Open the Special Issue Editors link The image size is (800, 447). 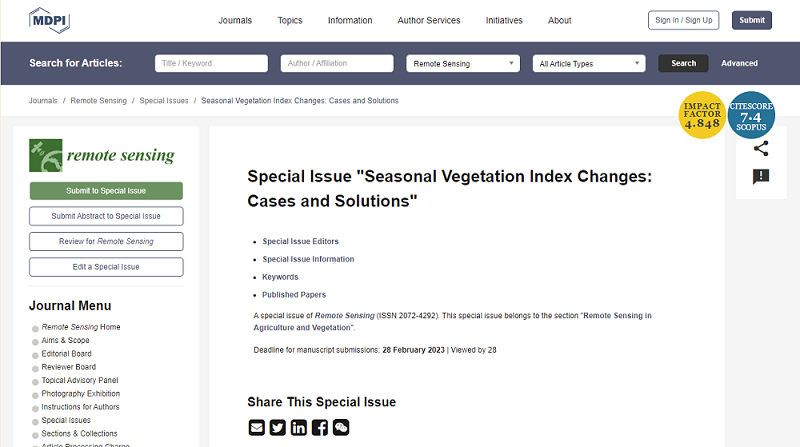(300, 241)
